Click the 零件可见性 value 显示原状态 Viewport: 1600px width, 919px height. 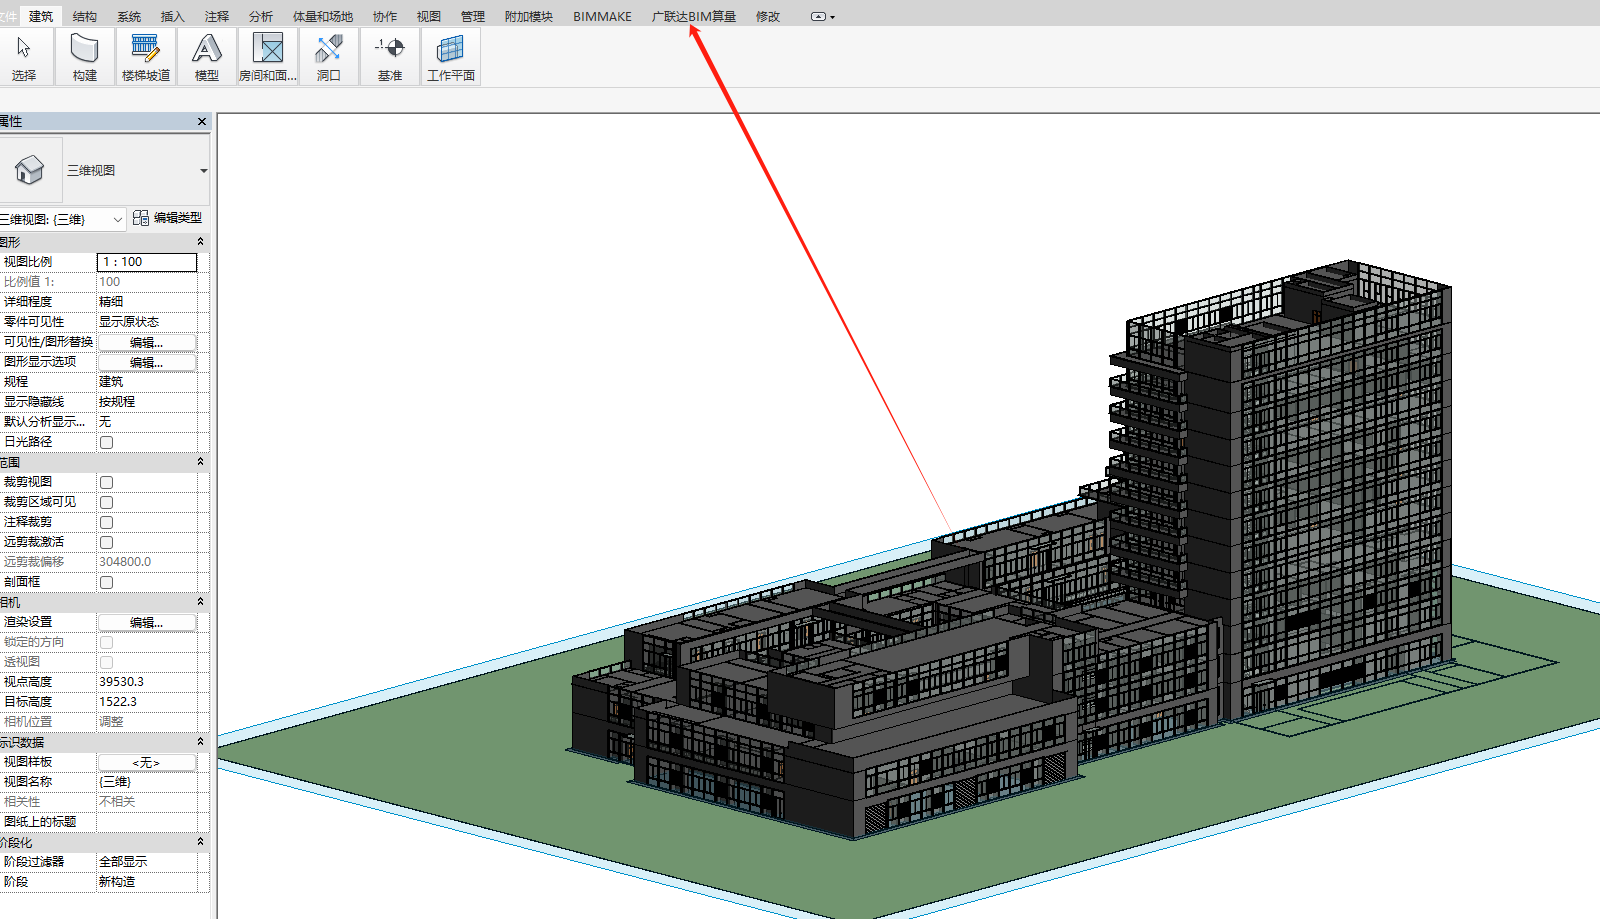[x=147, y=322]
